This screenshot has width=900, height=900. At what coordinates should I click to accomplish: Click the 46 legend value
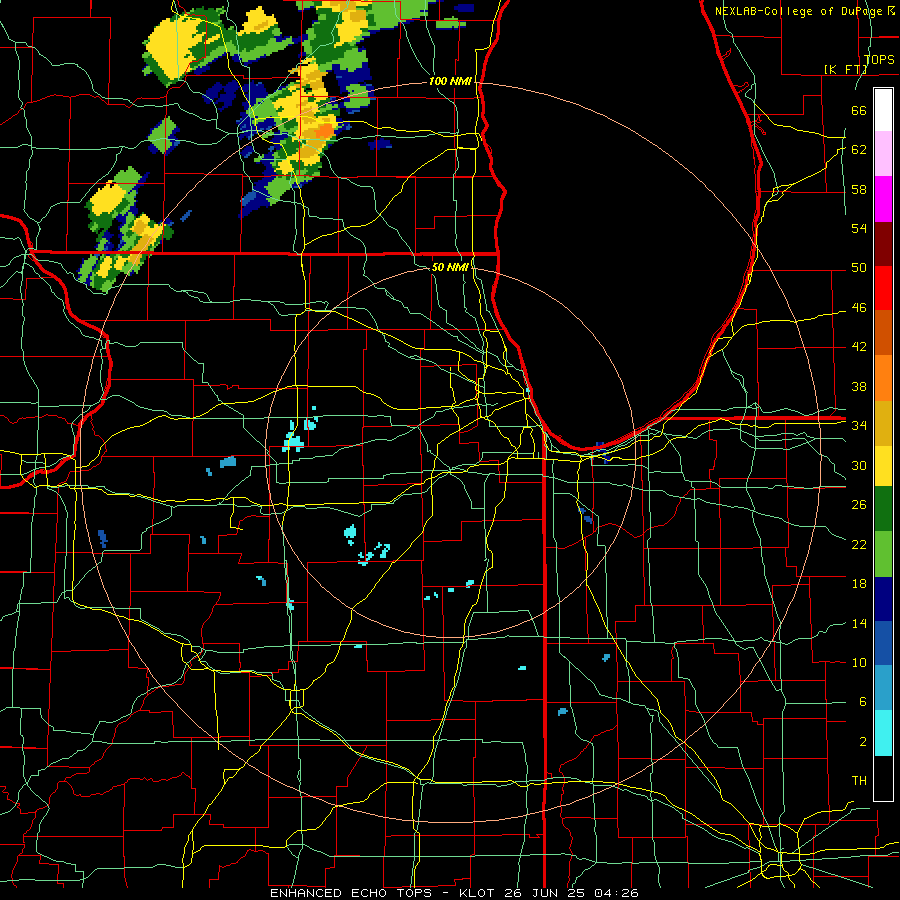click(x=859, y=308)
